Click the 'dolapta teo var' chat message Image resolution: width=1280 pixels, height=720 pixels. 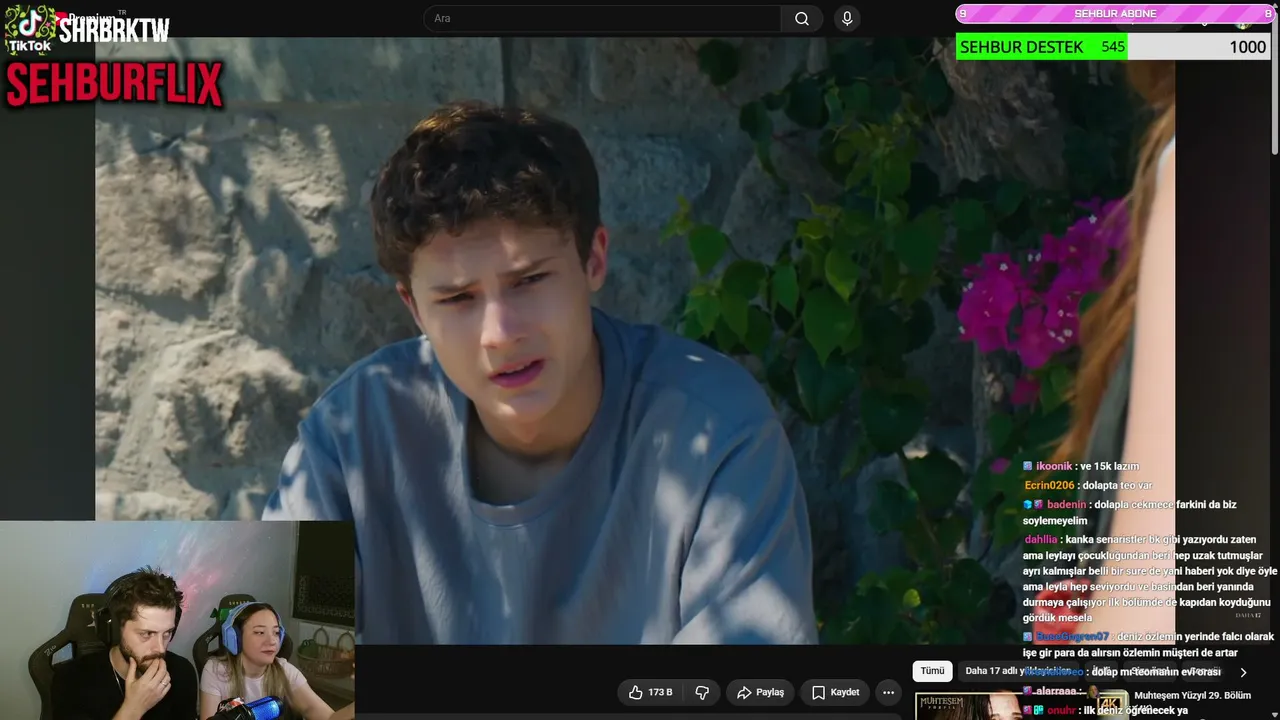1117,485
